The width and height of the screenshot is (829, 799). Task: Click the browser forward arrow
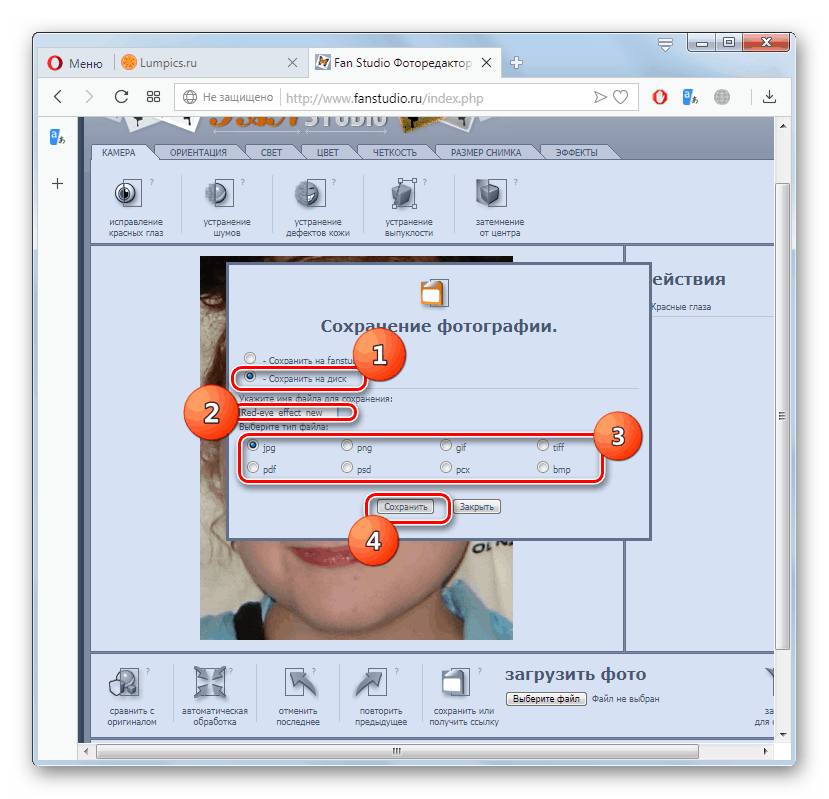[89, 97]
